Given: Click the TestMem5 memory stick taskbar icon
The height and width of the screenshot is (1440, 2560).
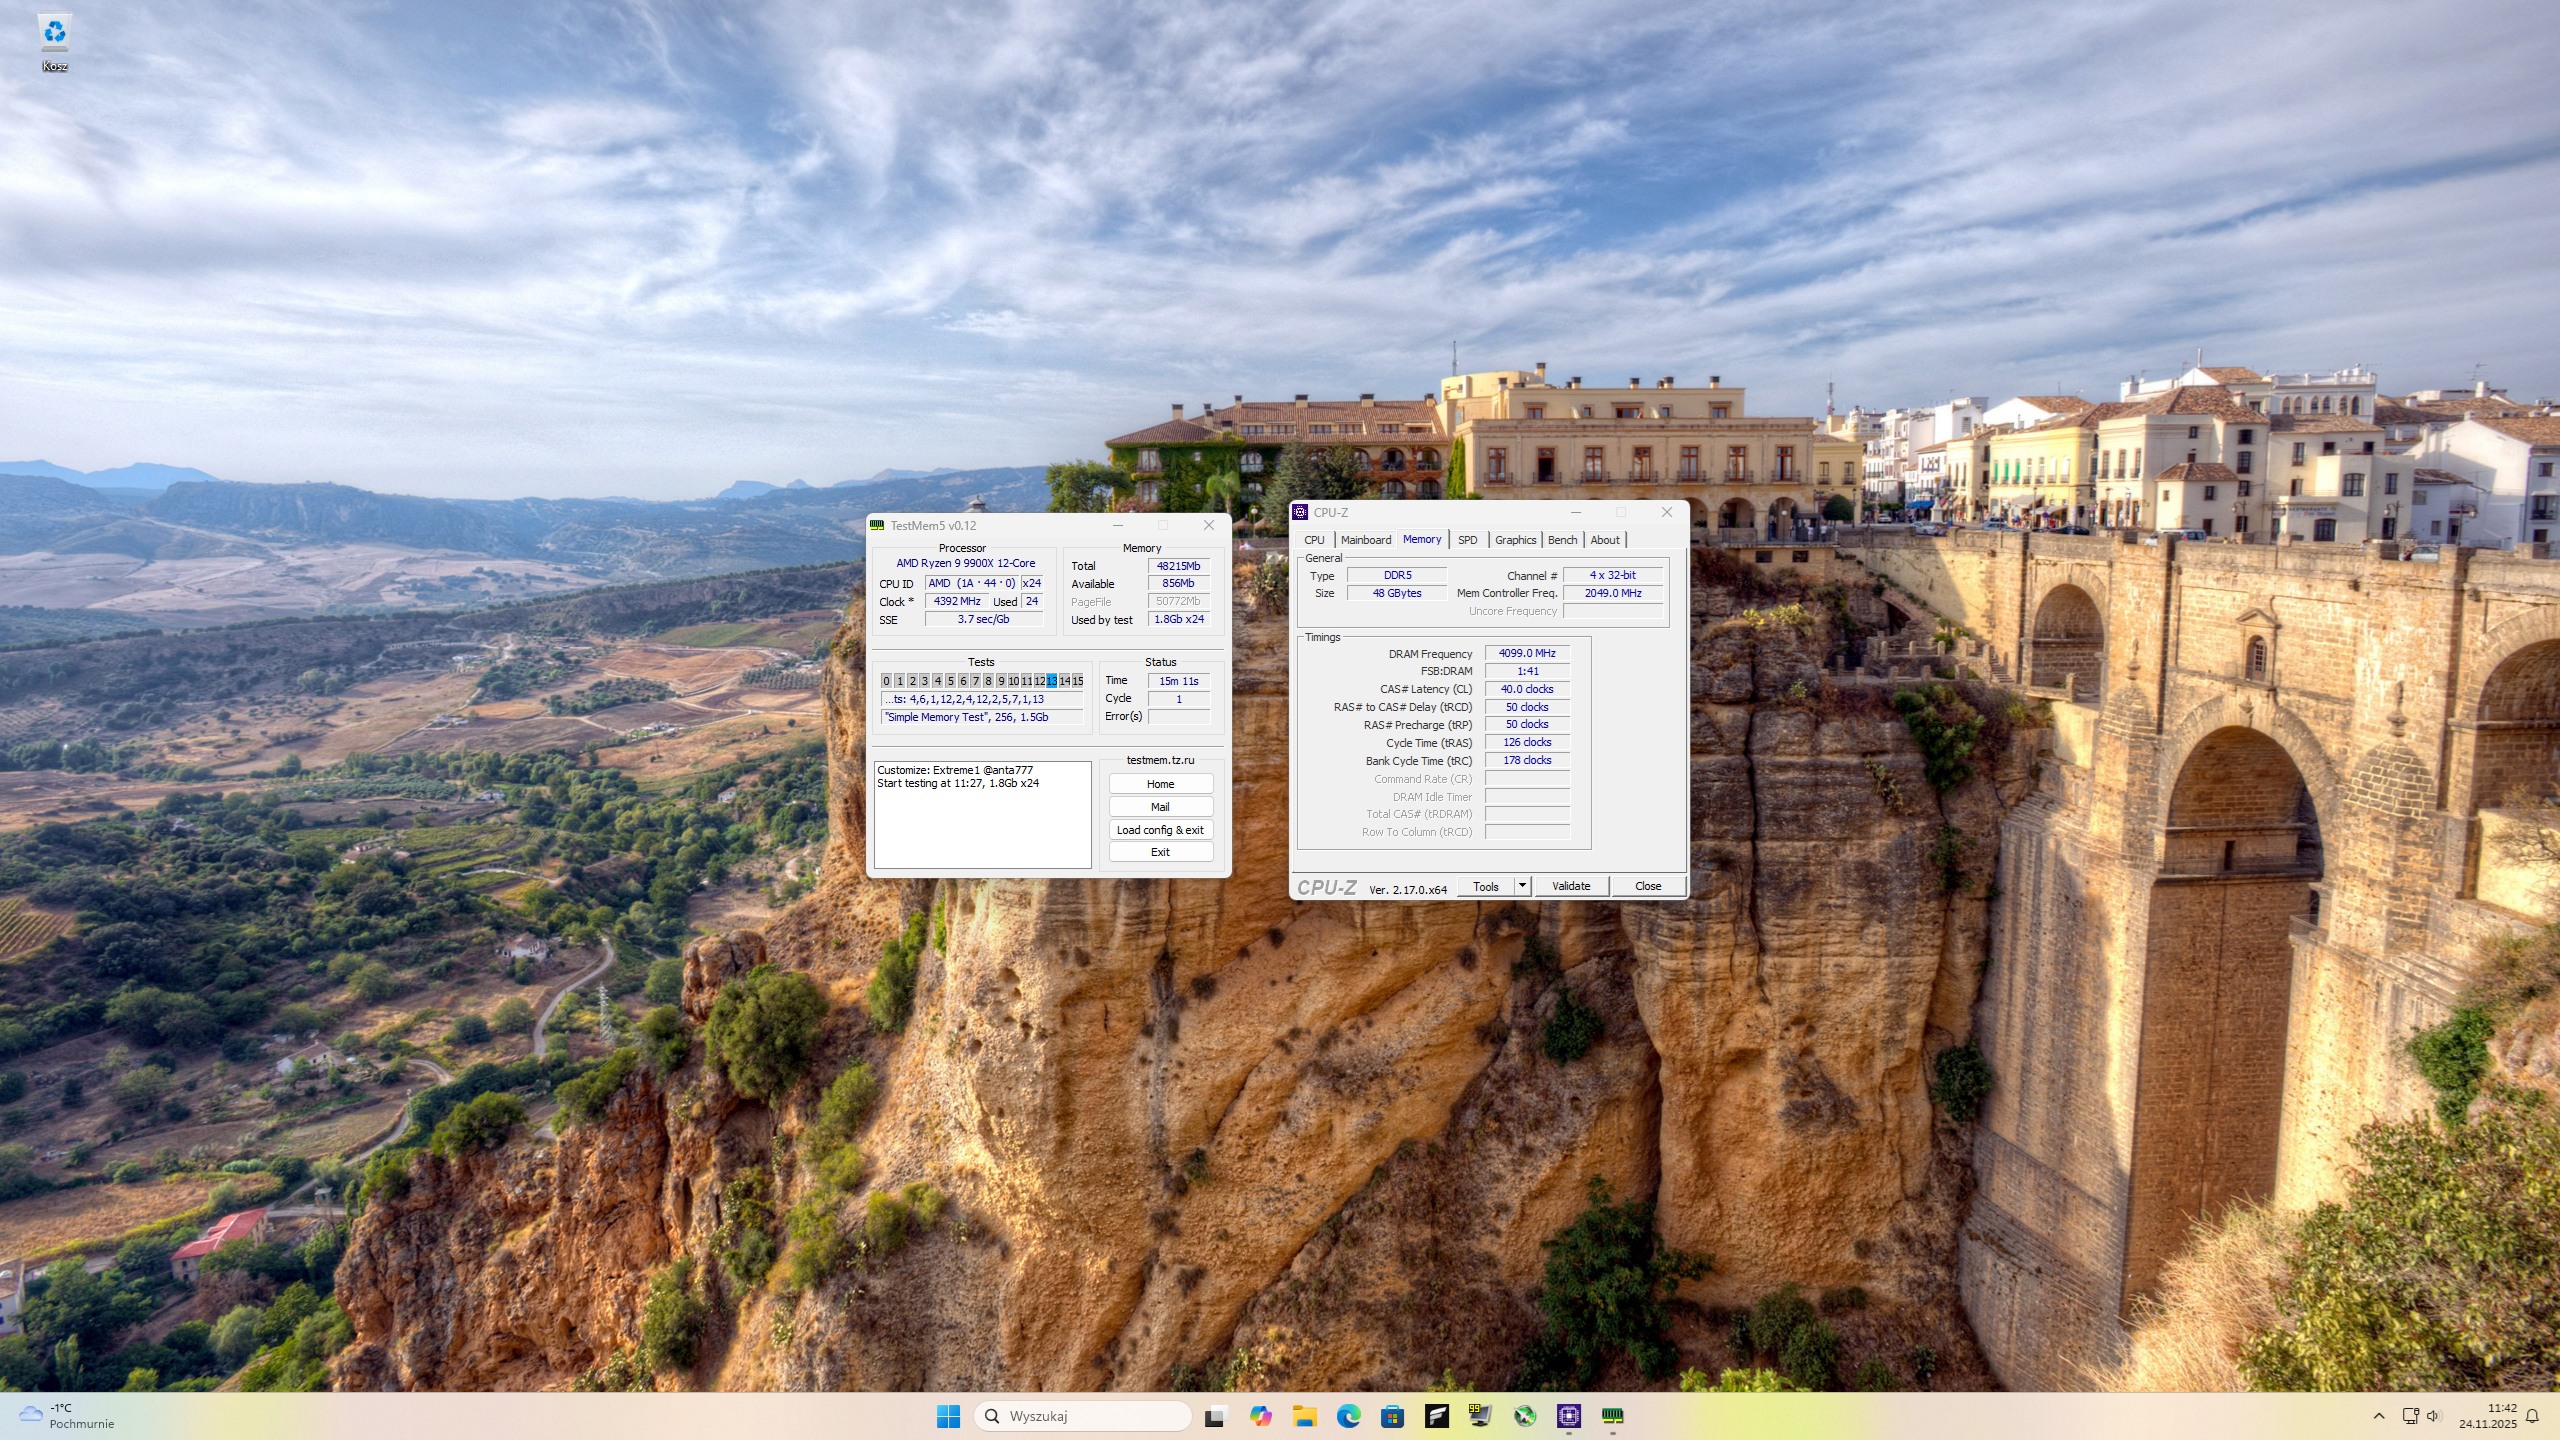Looking at the screenshot, I should [1612, 1416].
